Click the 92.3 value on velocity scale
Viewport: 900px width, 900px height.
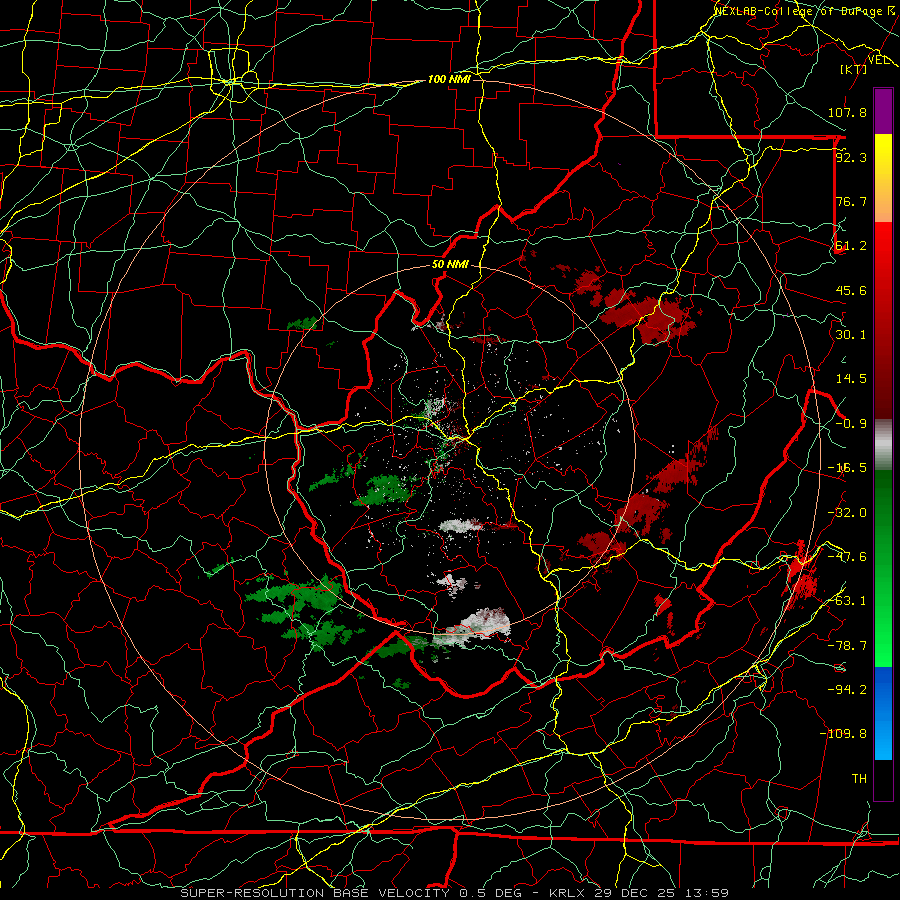(x=851, y=157)
